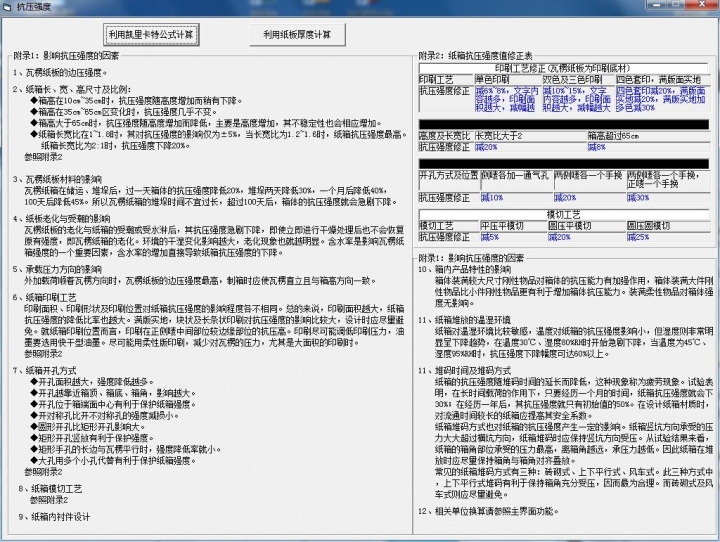The height and width of the screenshot is (542, 720).
Task: Click blue cell '四色套印减20%，满版面实地减20%'
Action: 661,99
